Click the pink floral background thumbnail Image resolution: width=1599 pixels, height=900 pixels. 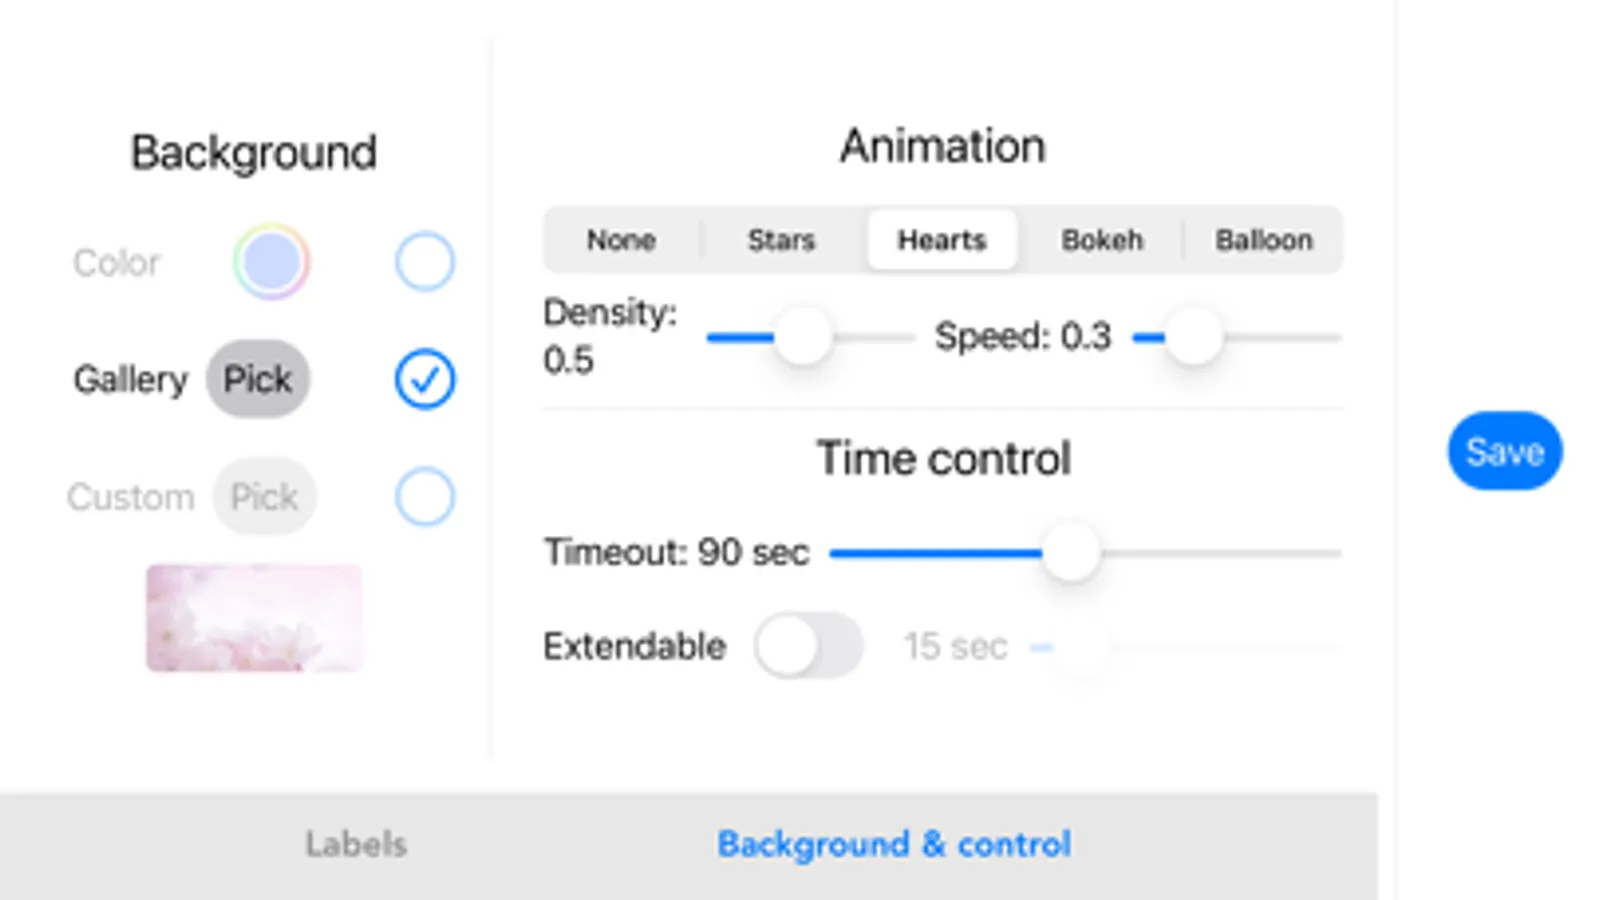pyautogui.click(x=254, y=617)
